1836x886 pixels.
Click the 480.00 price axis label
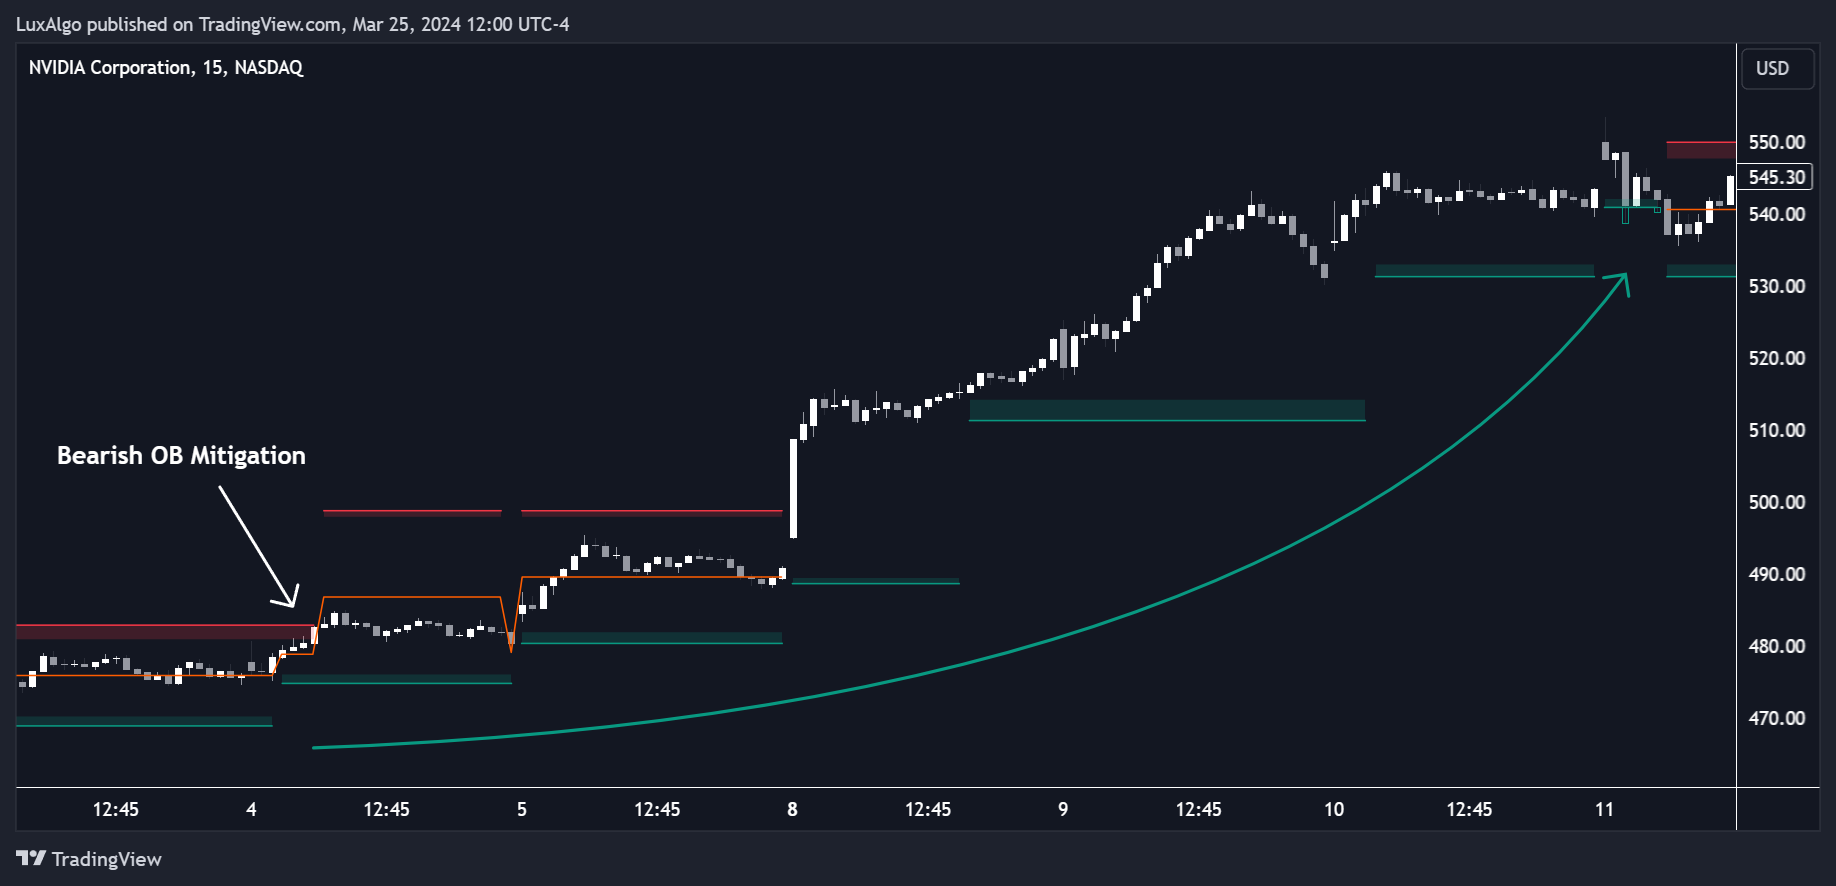[1776, 646]
